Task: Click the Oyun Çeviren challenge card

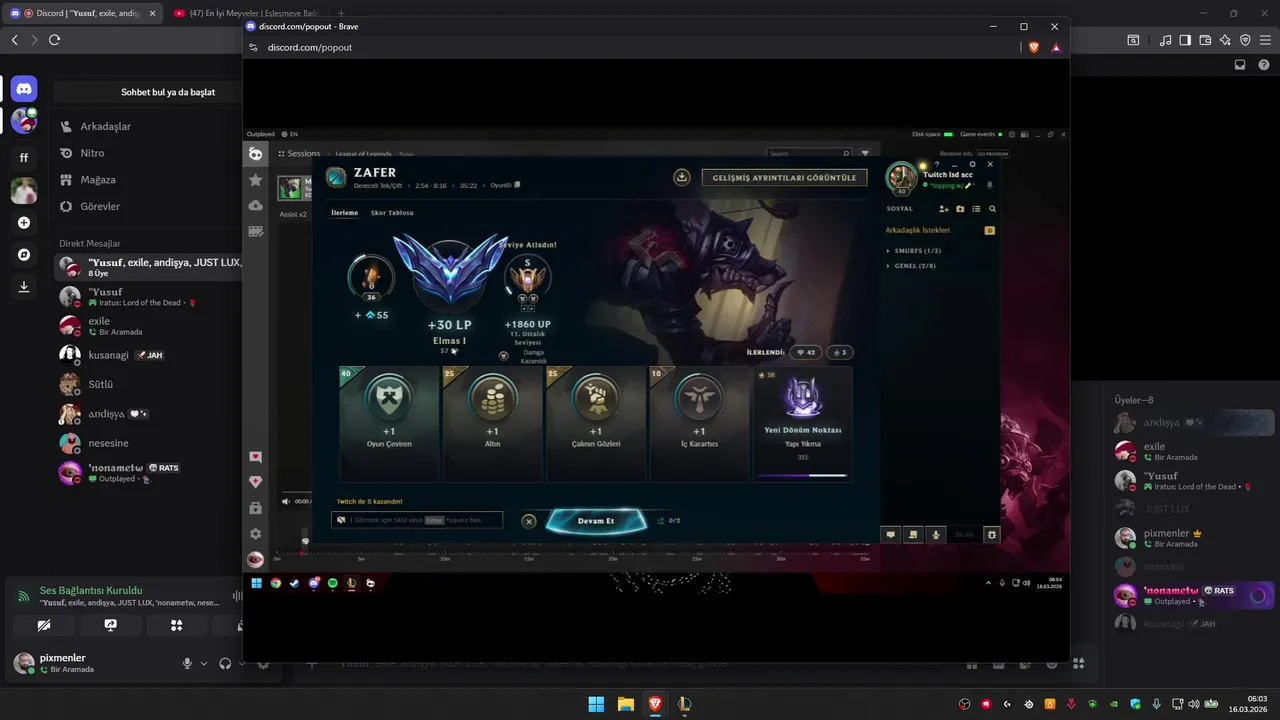Action: pyautogui.click(x=389, y=424)
